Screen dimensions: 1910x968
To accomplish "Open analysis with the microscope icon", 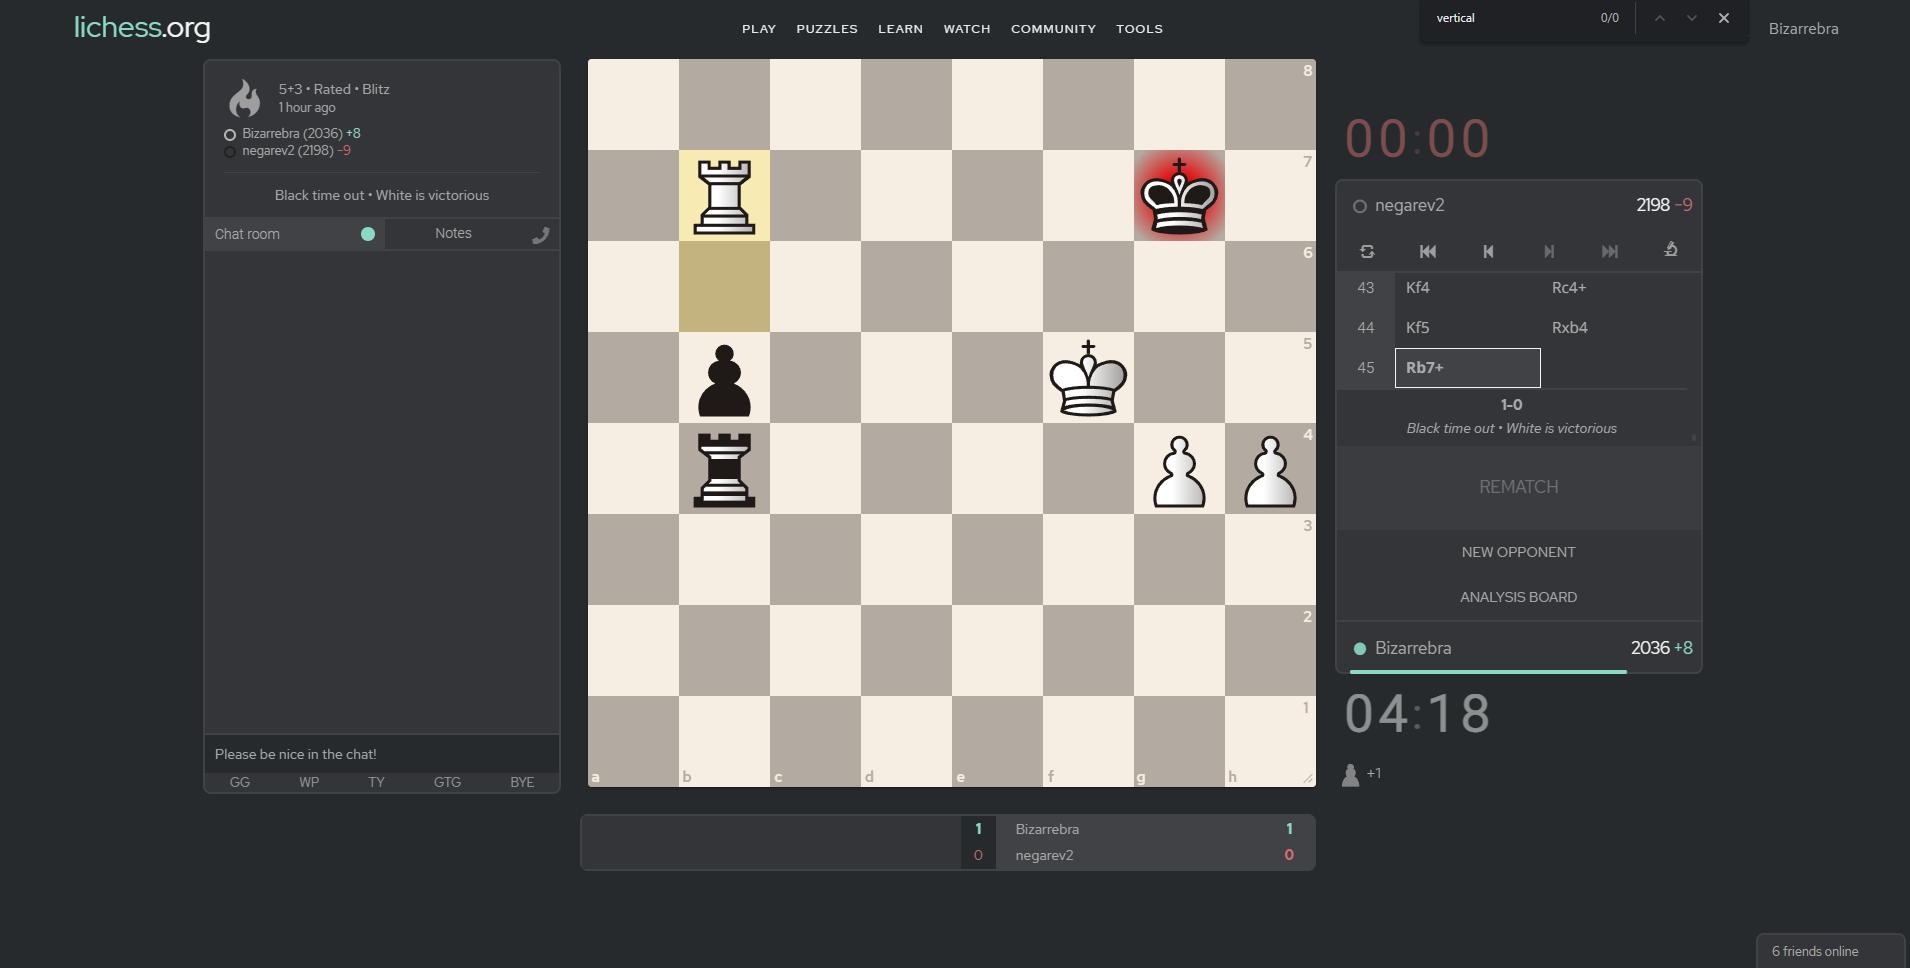I will [x=1670, y=251].
